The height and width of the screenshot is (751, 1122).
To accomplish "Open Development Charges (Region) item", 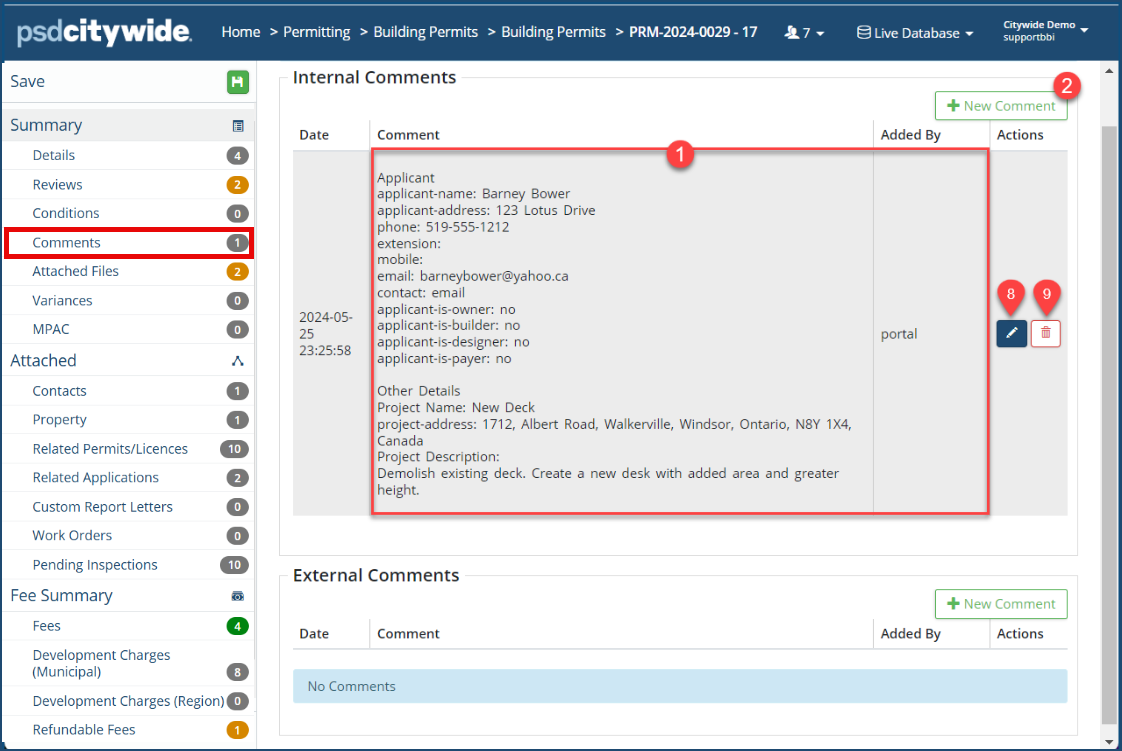I will coord(128,701).
